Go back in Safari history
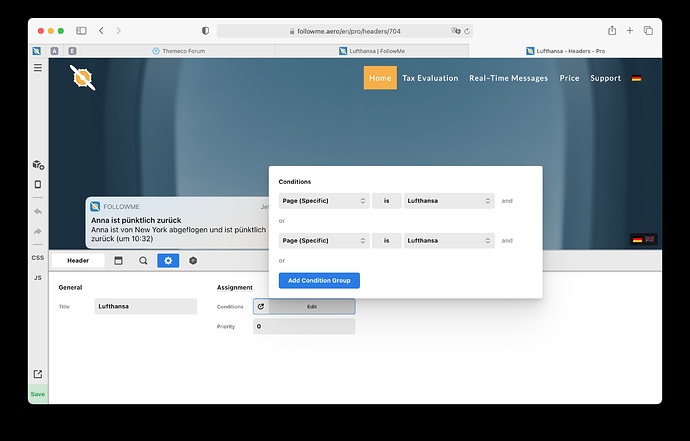Viewport: 690px width, 441px height. click(102, 31)
